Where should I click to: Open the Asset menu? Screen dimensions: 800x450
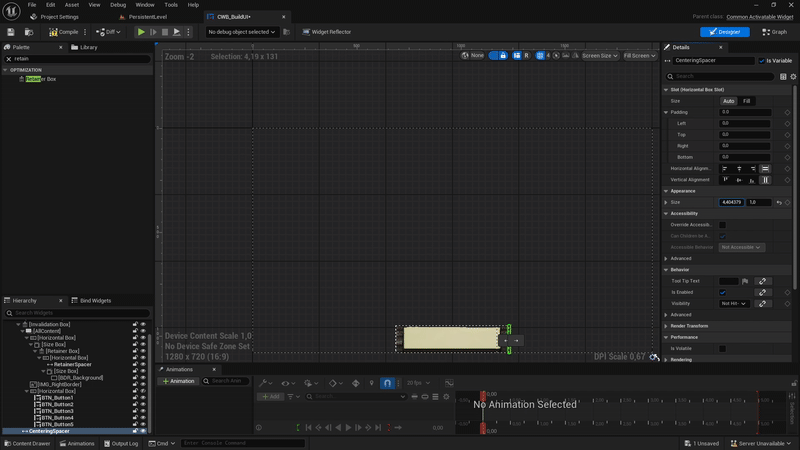[x=69, y=5]
